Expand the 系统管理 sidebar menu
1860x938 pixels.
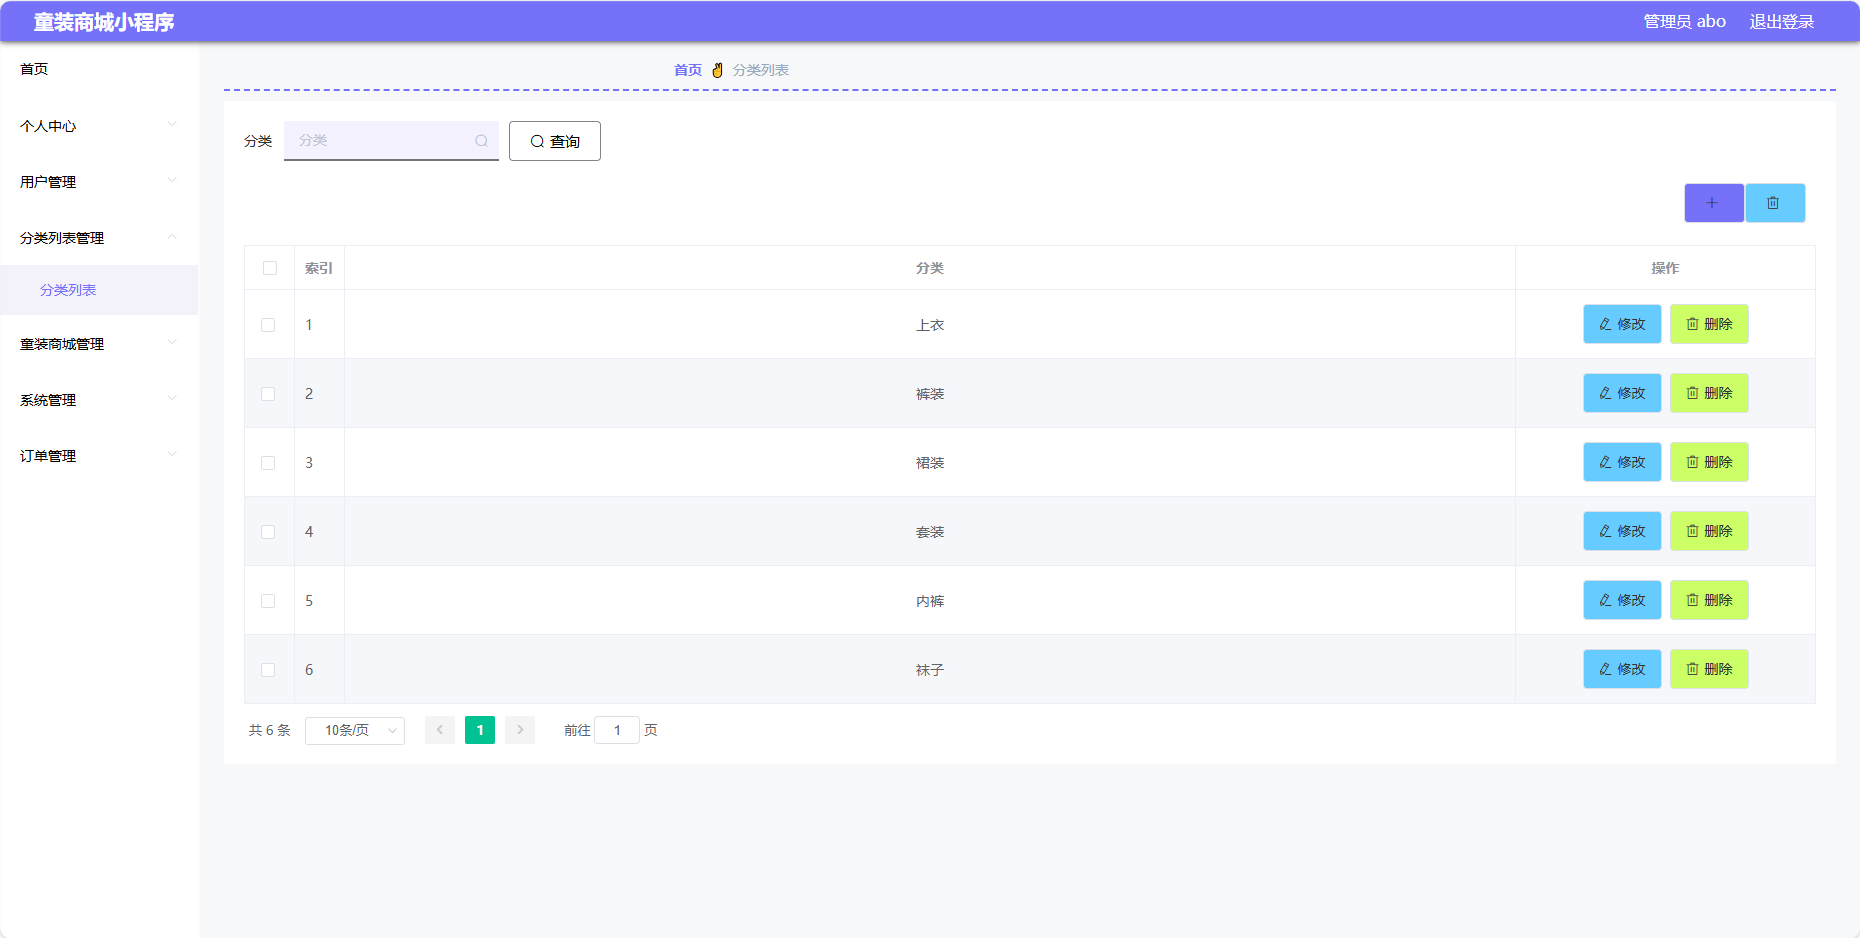click(x=99, y=400)
